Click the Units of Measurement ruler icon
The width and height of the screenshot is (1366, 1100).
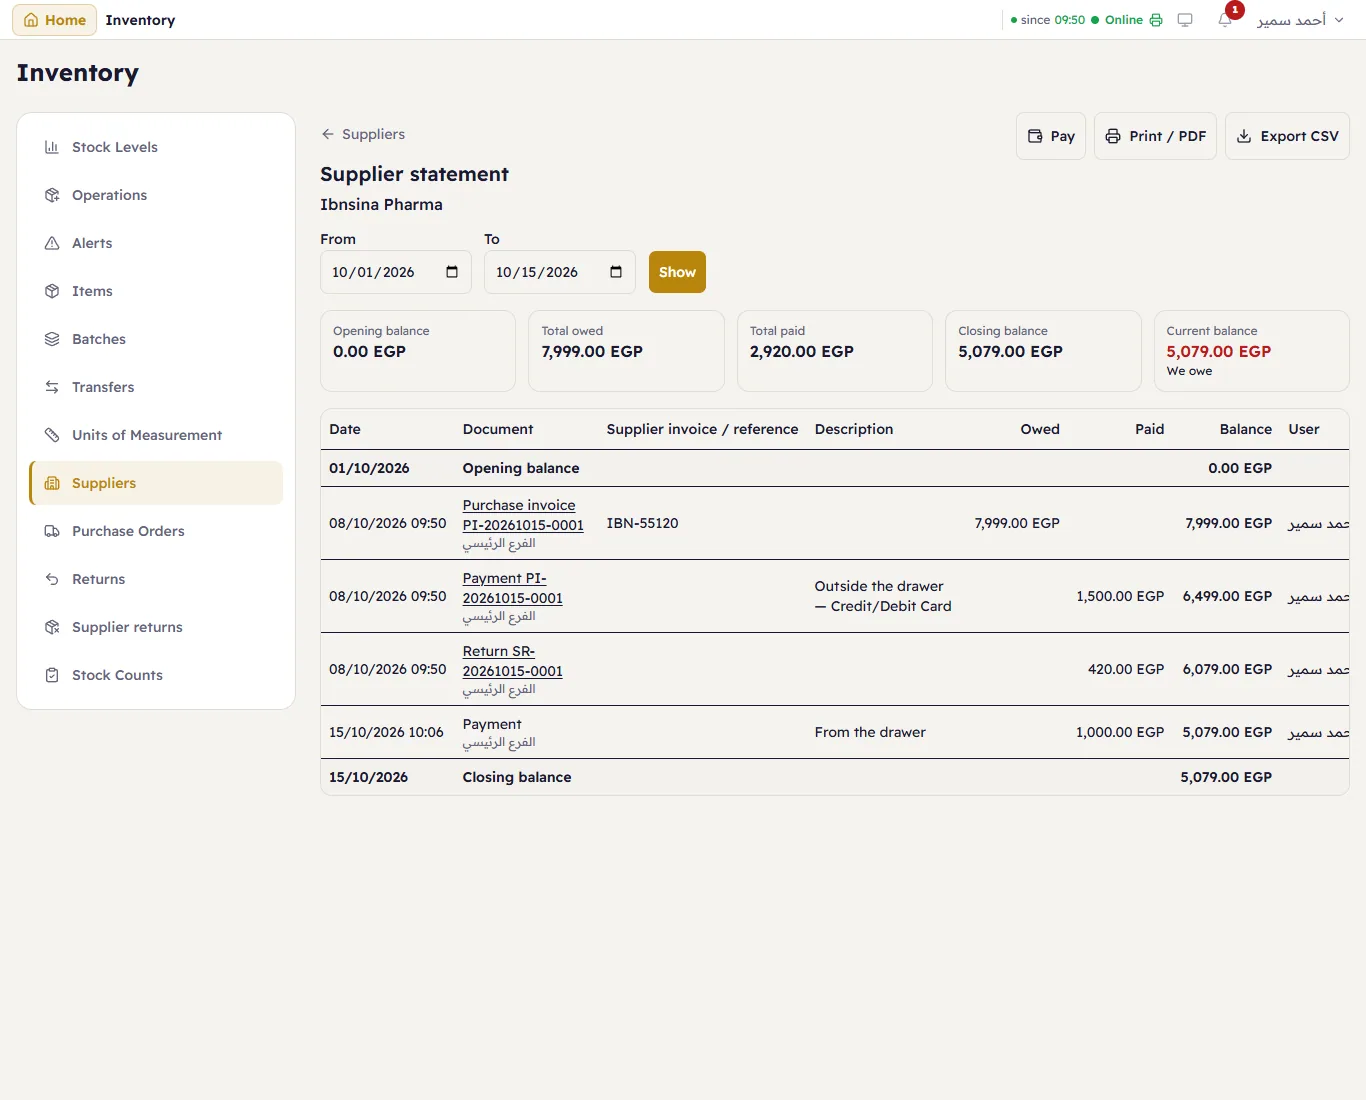click(x=52, y=435)
